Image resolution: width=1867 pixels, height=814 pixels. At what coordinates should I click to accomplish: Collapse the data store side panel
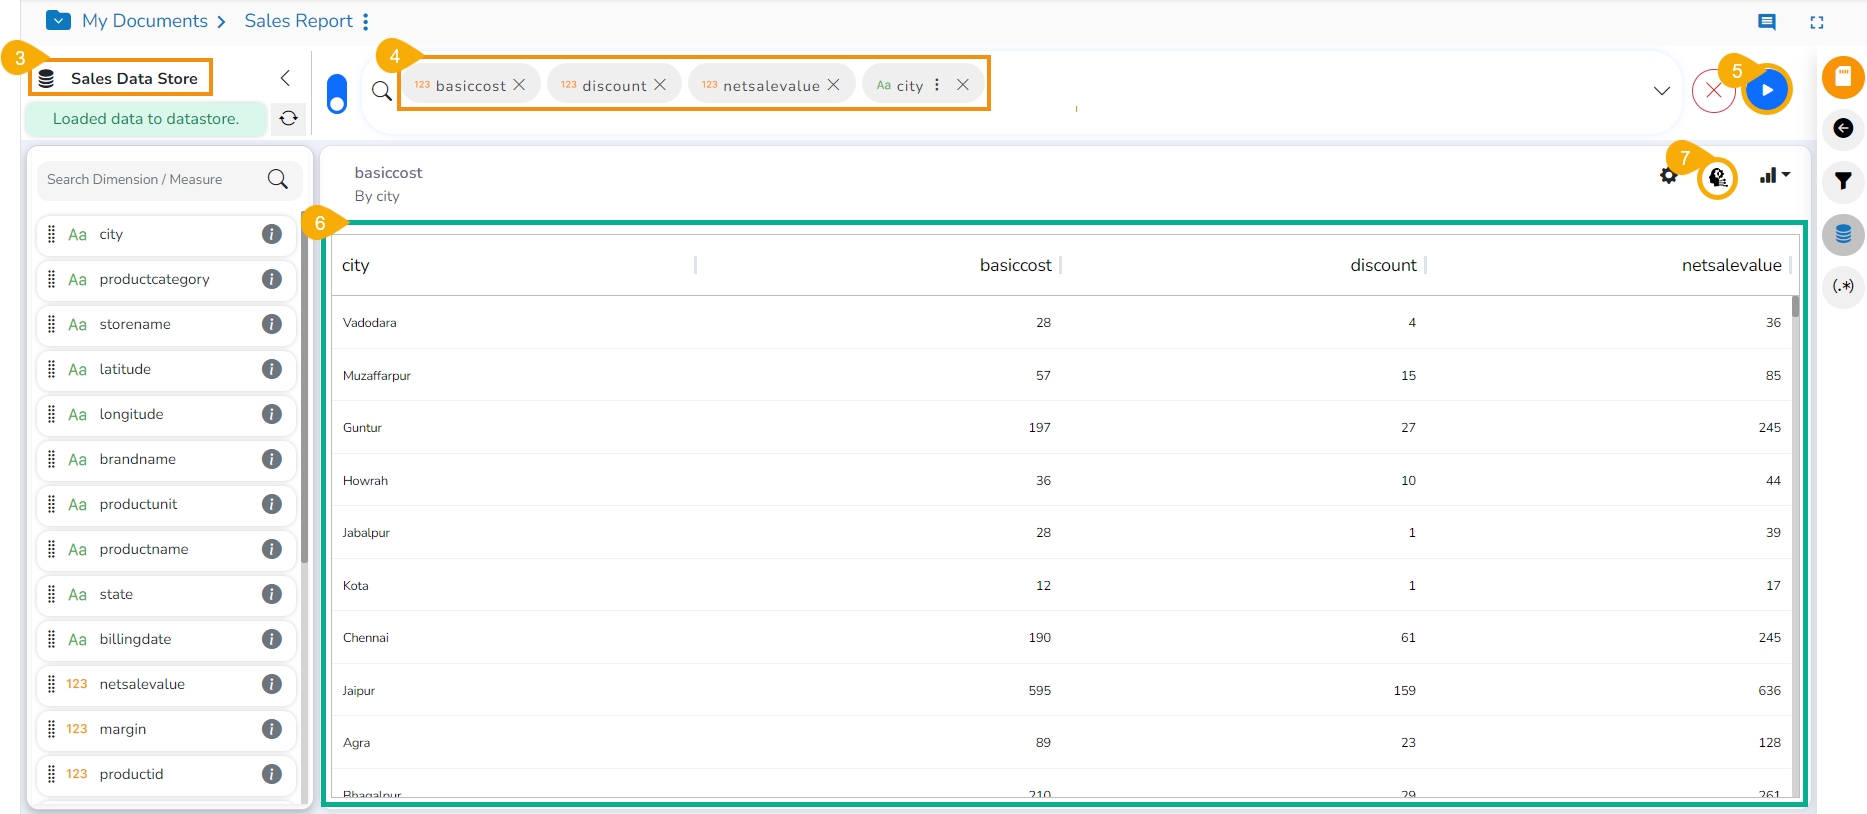(285, 78)
